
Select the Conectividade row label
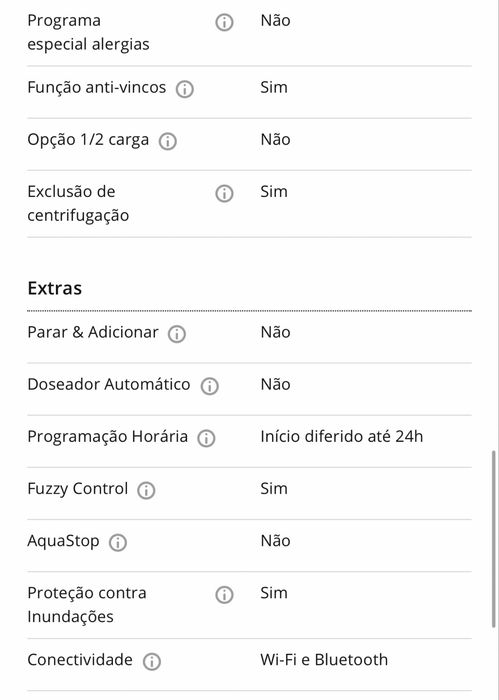pyautogui.click(x=80, y=659)
